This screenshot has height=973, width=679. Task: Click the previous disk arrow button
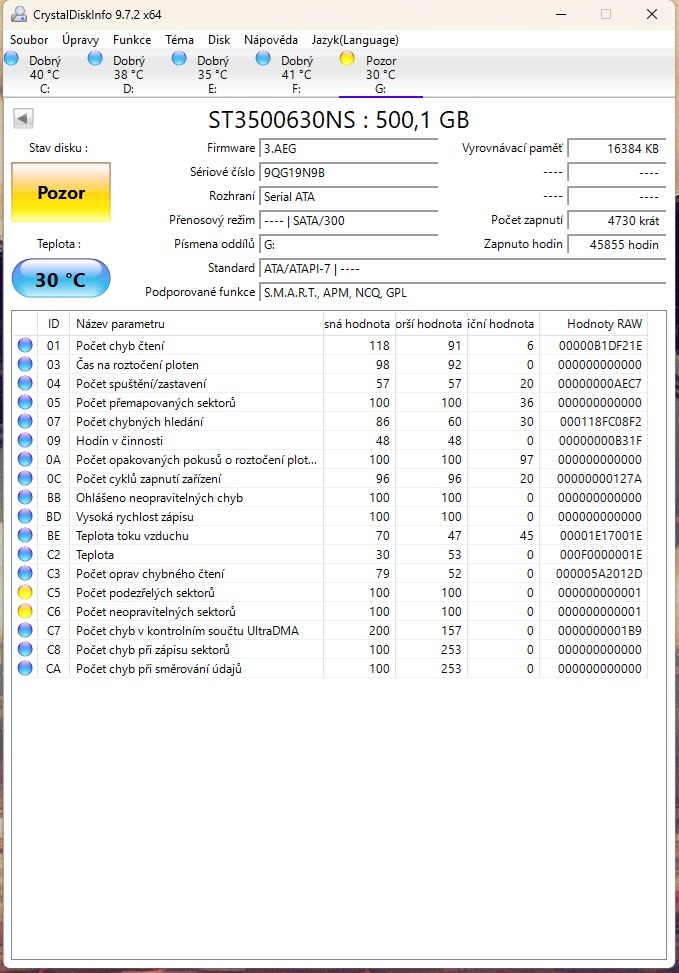(x=23, y=118)
